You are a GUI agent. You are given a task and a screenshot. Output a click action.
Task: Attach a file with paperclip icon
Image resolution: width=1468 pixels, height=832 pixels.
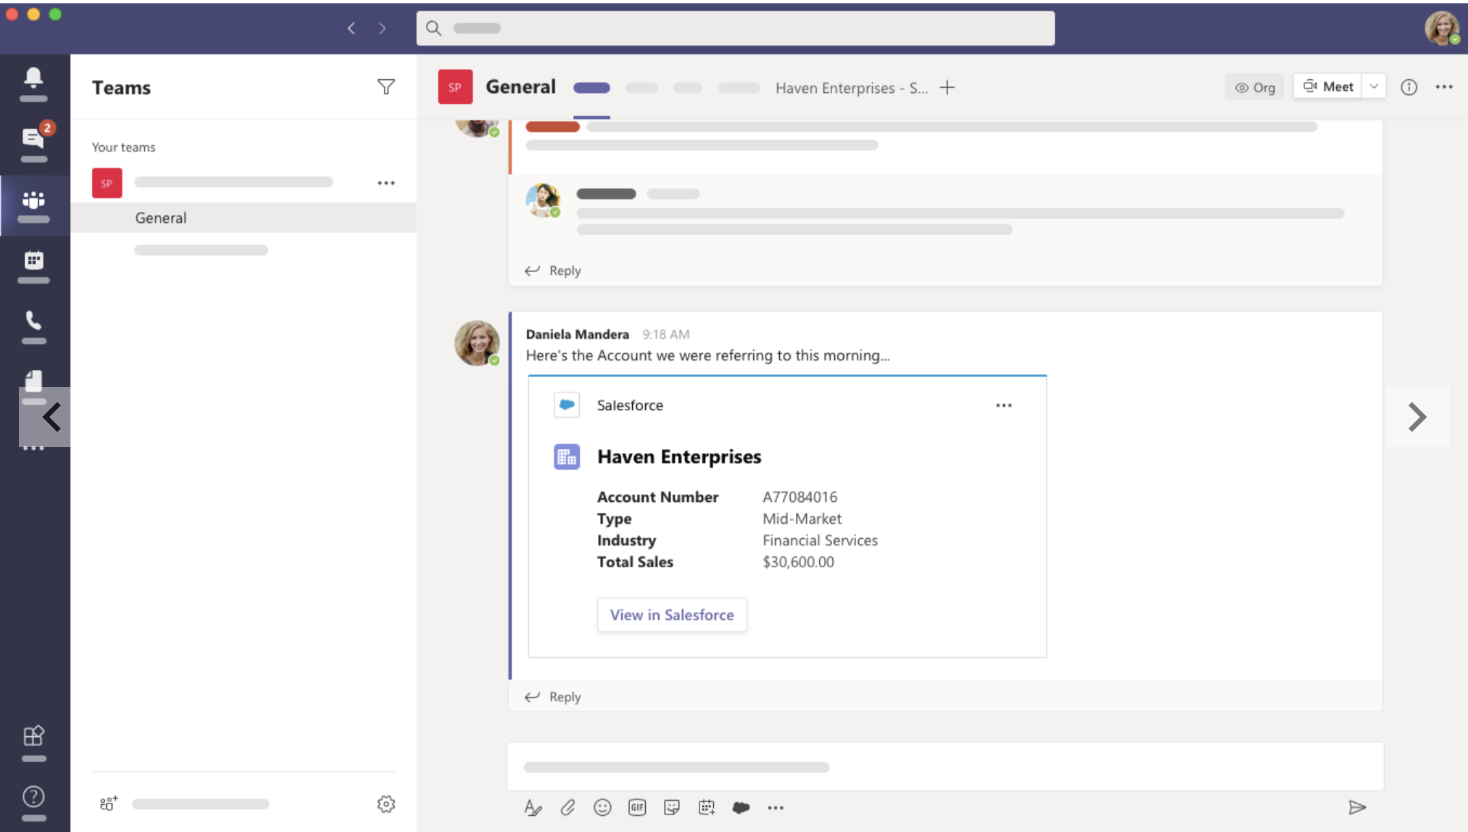coord(568,808)
